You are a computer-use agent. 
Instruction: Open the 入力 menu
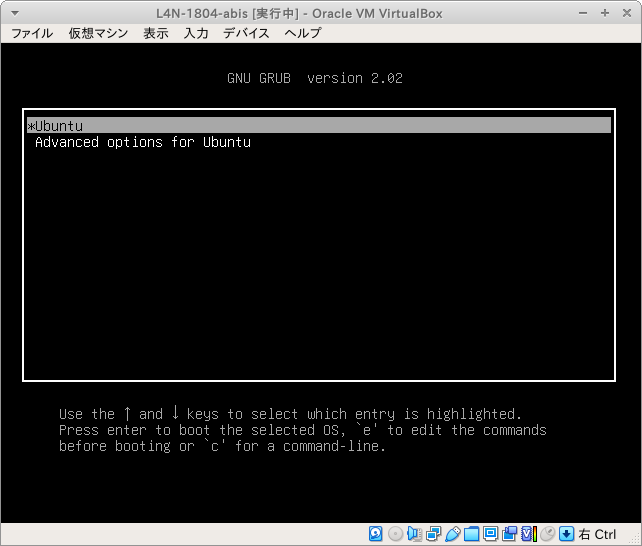pos(196,33)
